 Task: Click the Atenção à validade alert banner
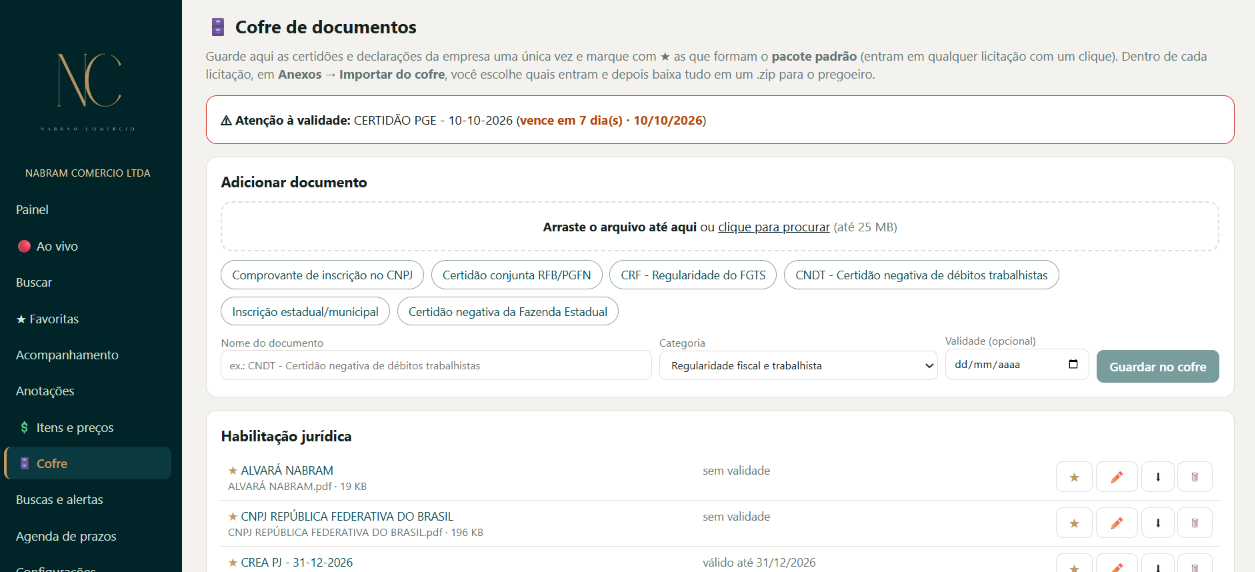coord(720,120)
